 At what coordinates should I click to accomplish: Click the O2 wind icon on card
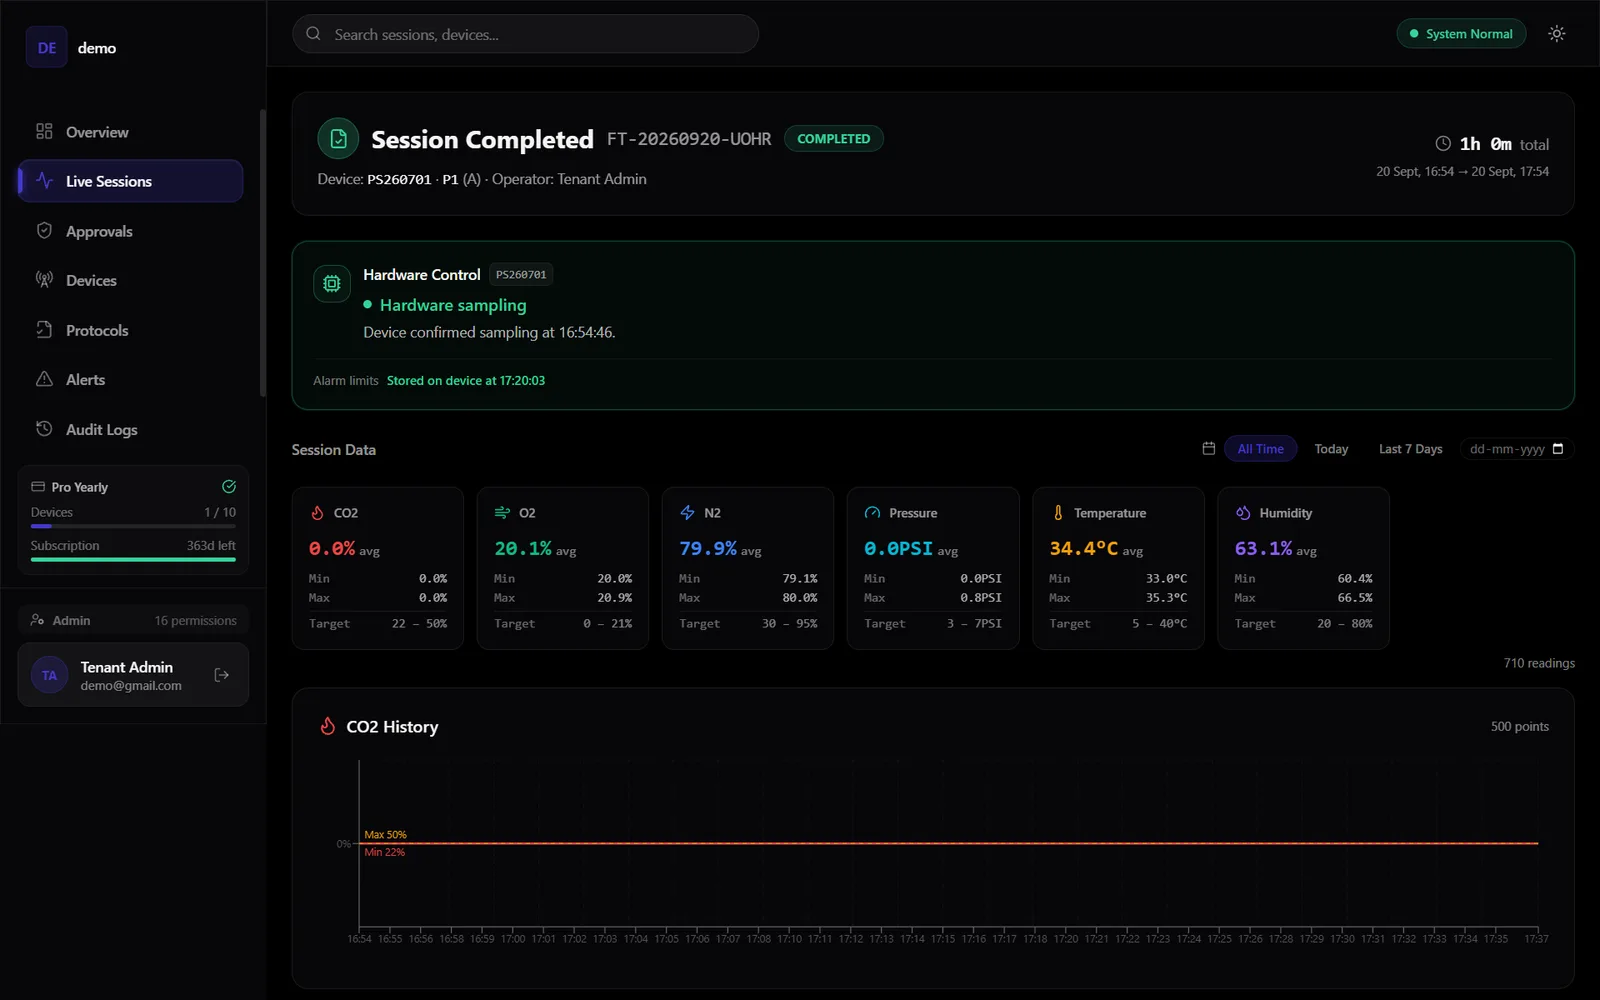click(x=502, y=513)
